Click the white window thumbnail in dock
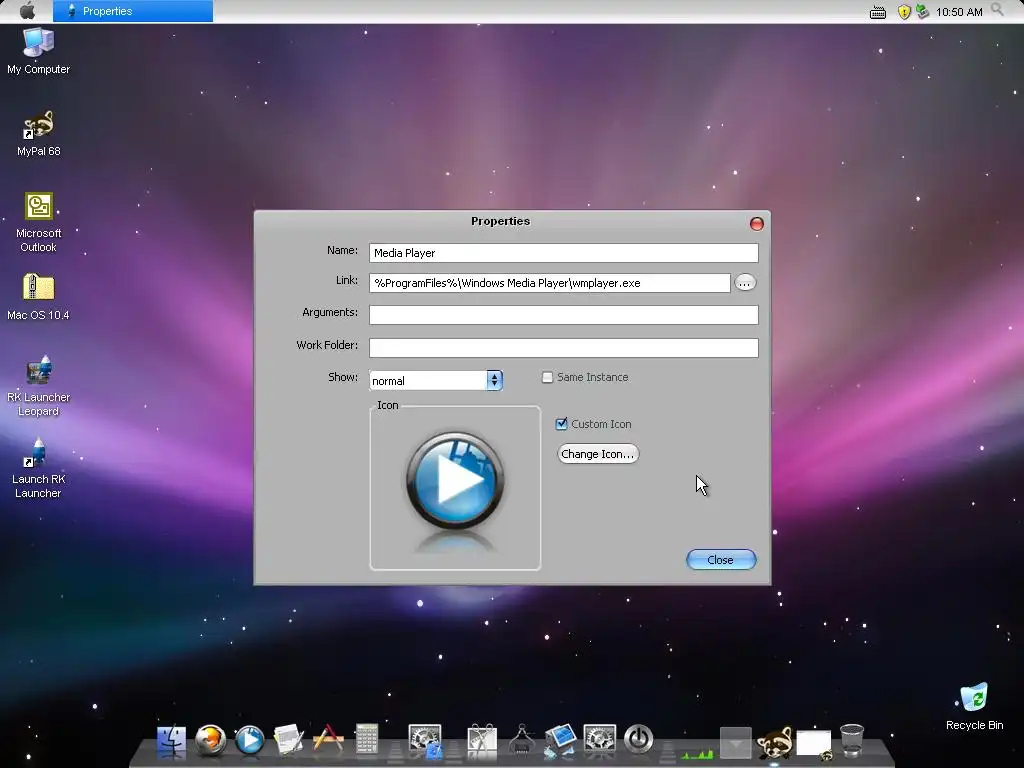 814,744
